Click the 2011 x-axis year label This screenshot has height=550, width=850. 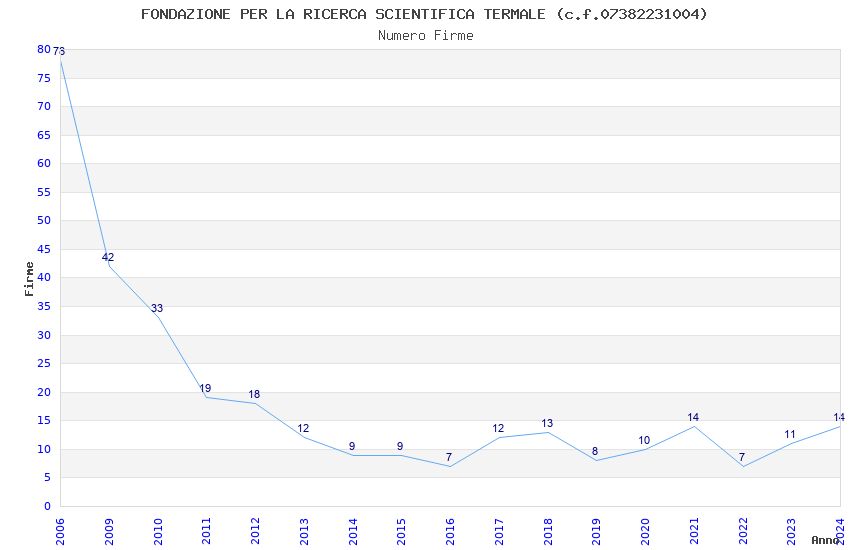click(206, 531)
